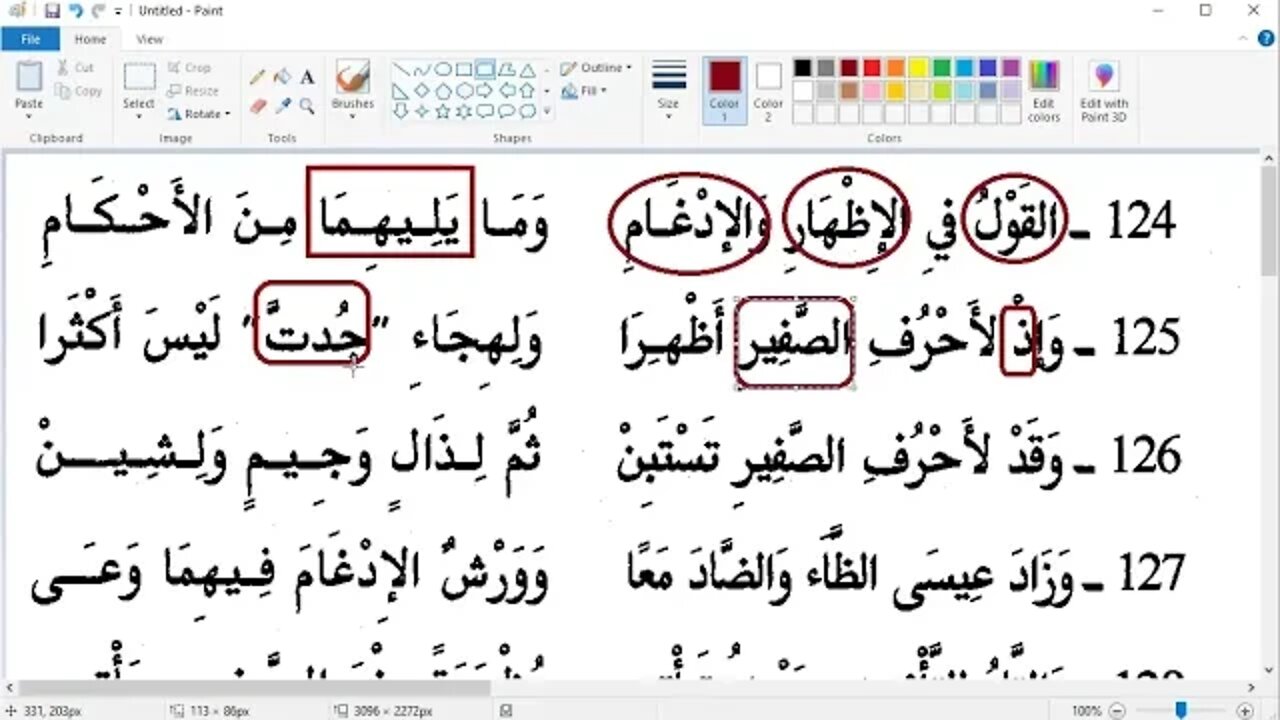Choose the Diamond shape
The image size is (1280, 720).
421,90
